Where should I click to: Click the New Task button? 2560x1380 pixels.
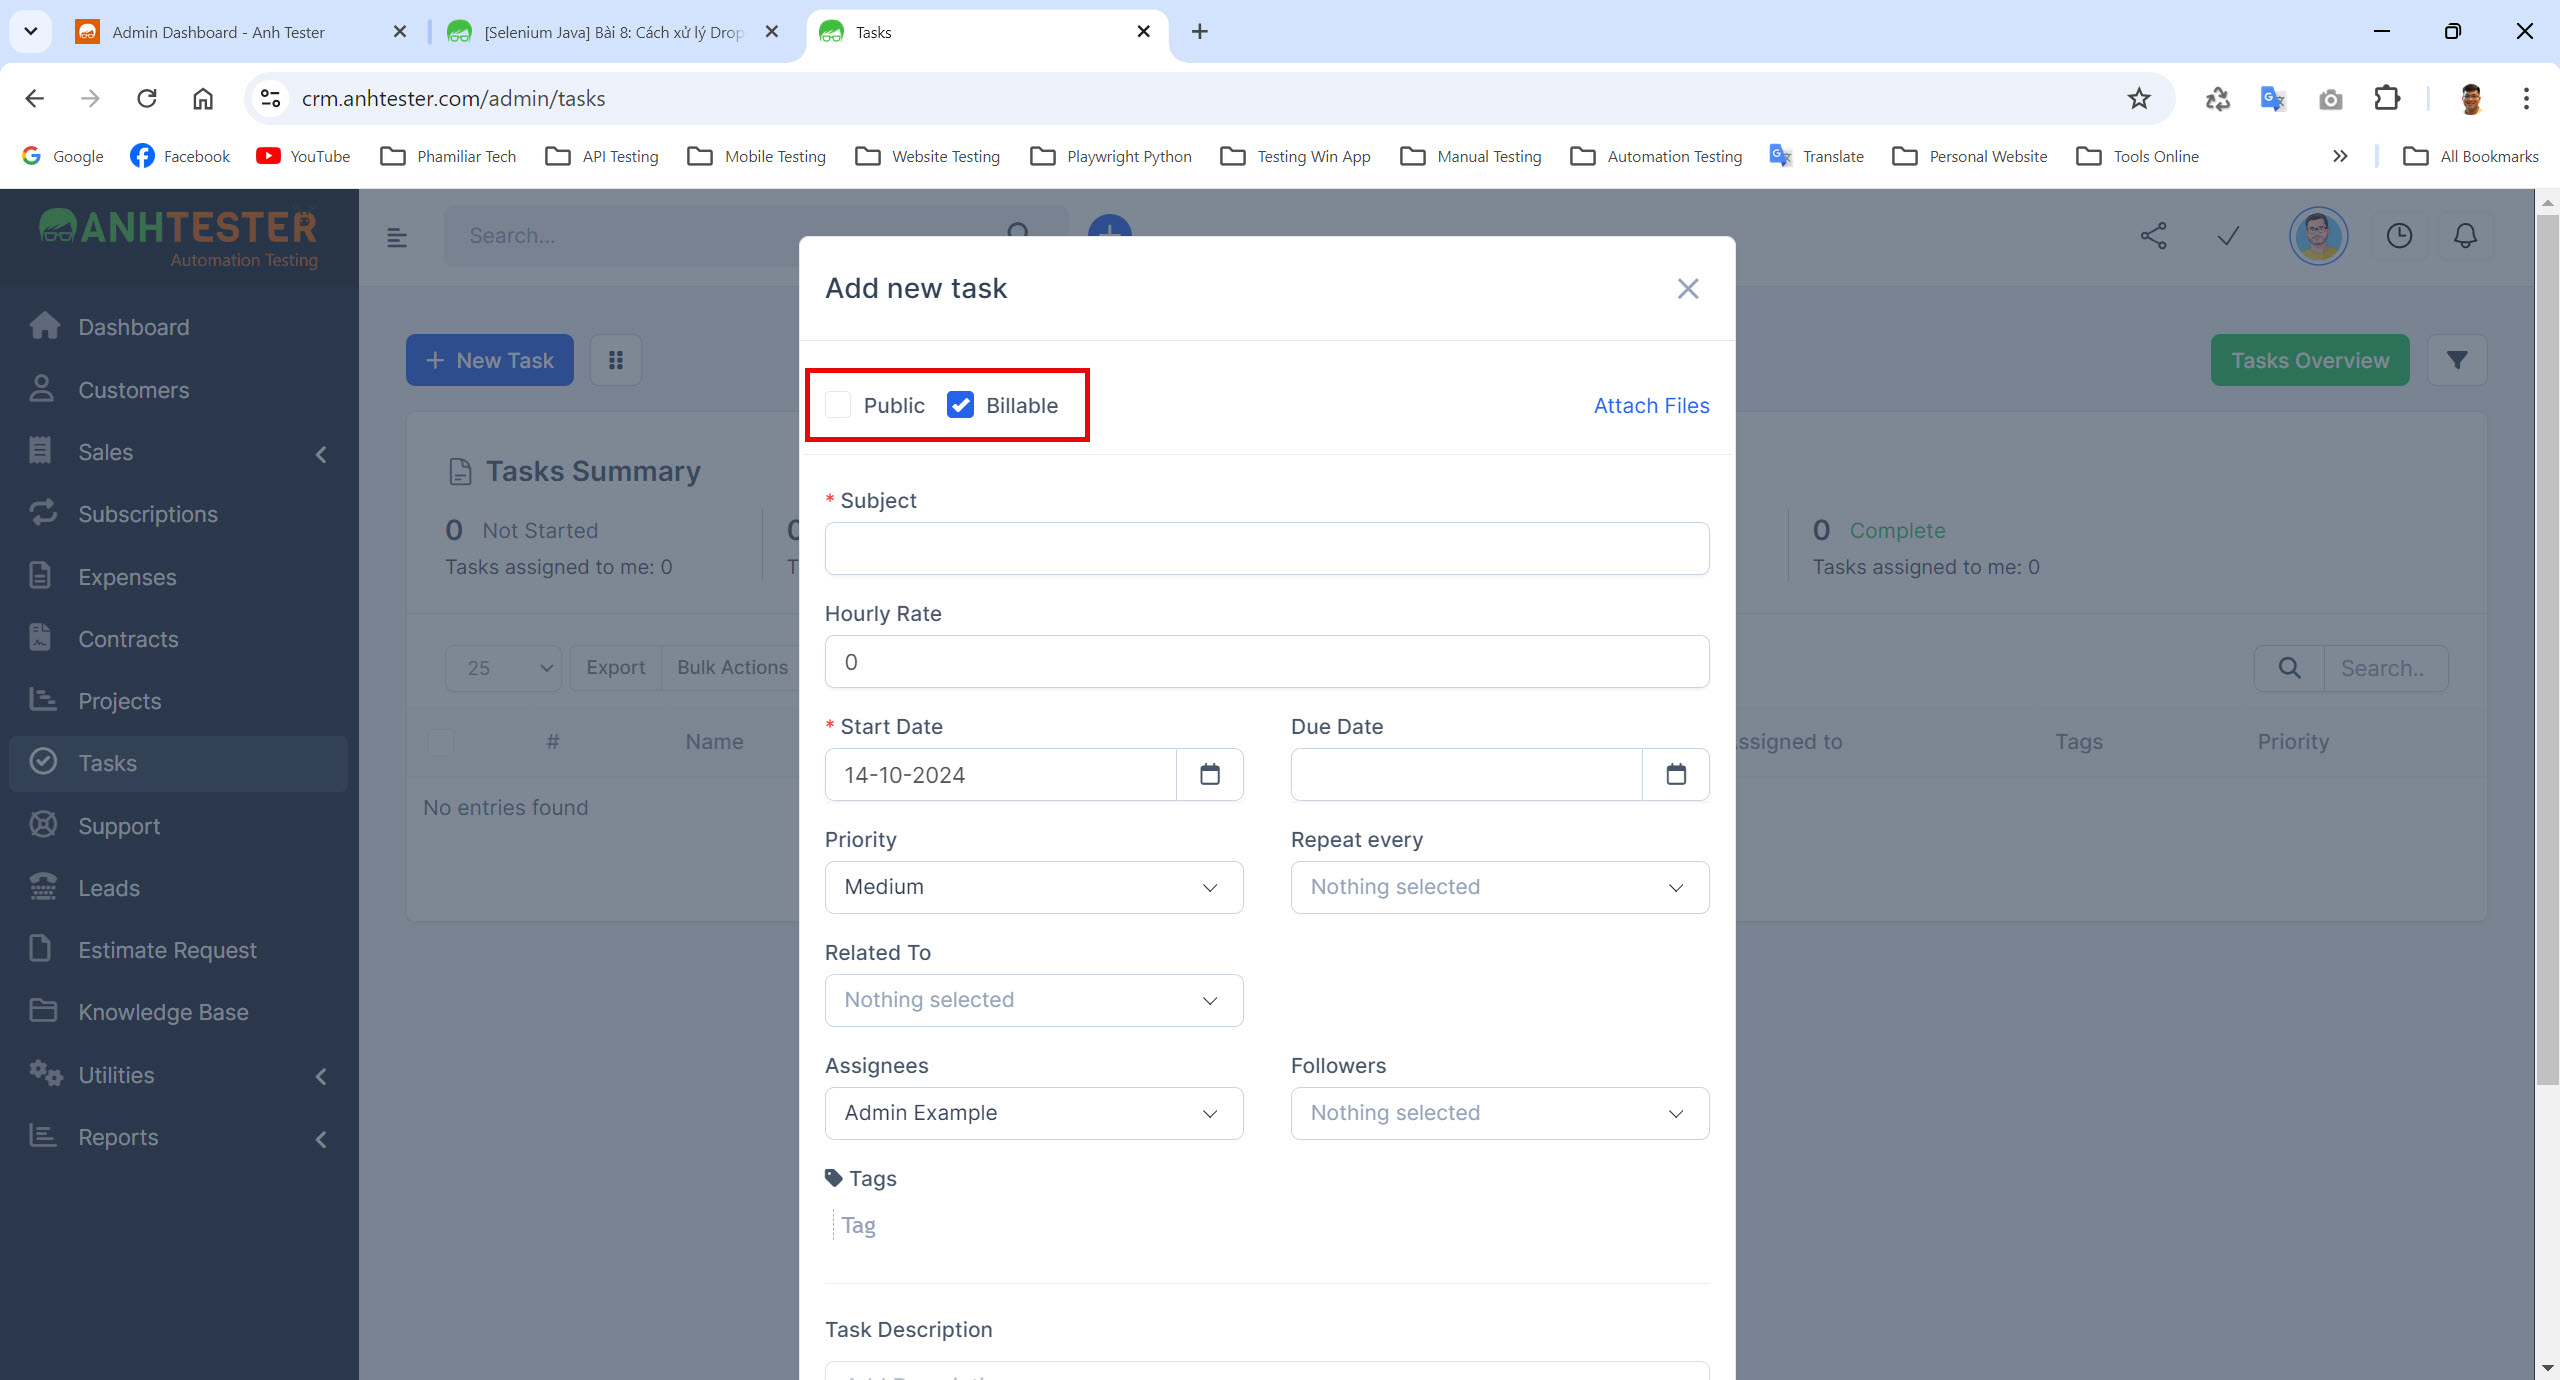[490, 360]
